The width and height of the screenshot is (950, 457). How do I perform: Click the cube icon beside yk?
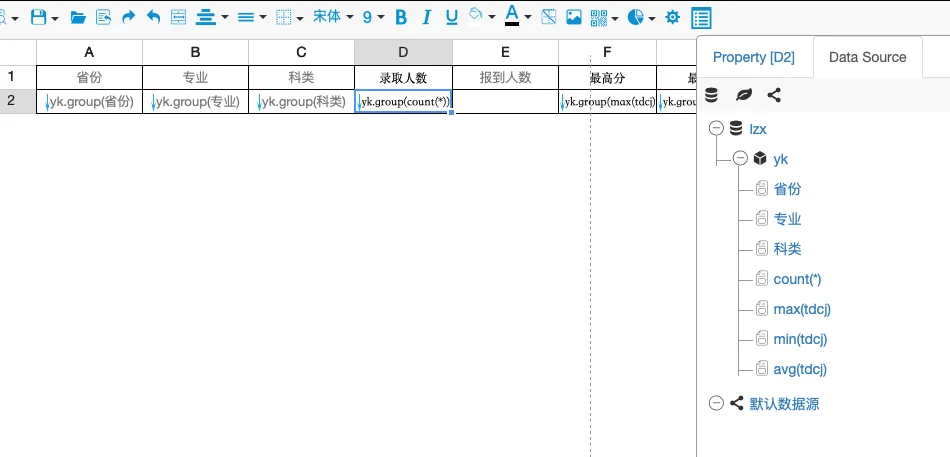point(760,159)
